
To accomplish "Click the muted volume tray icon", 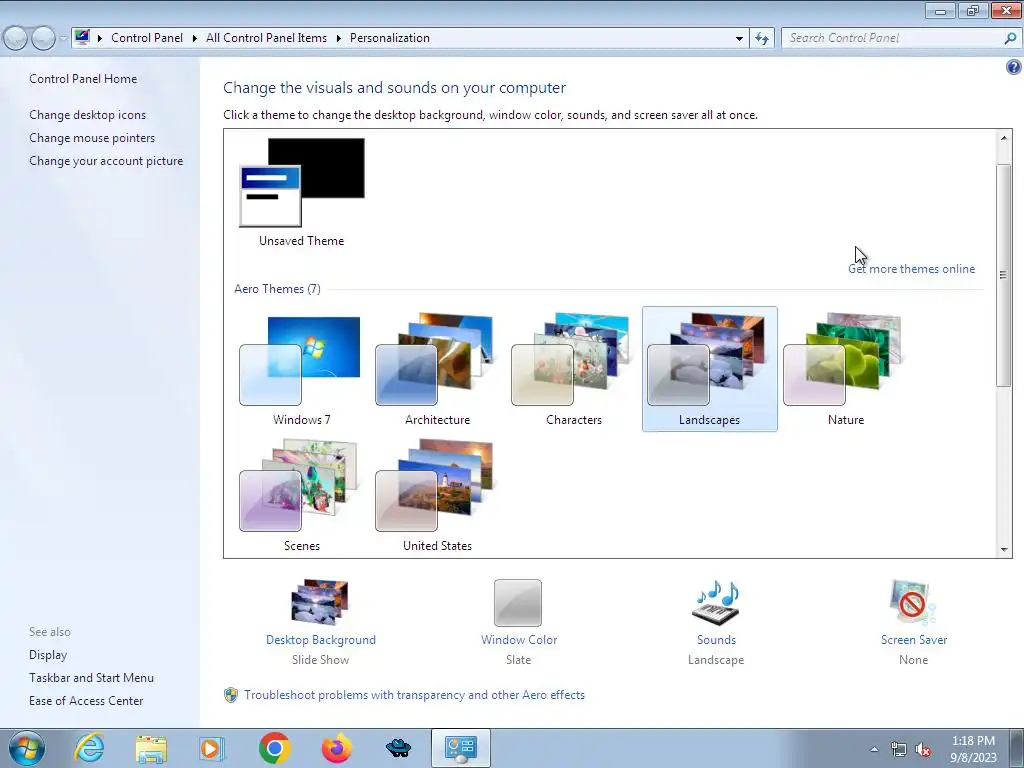I will (923, 749).
